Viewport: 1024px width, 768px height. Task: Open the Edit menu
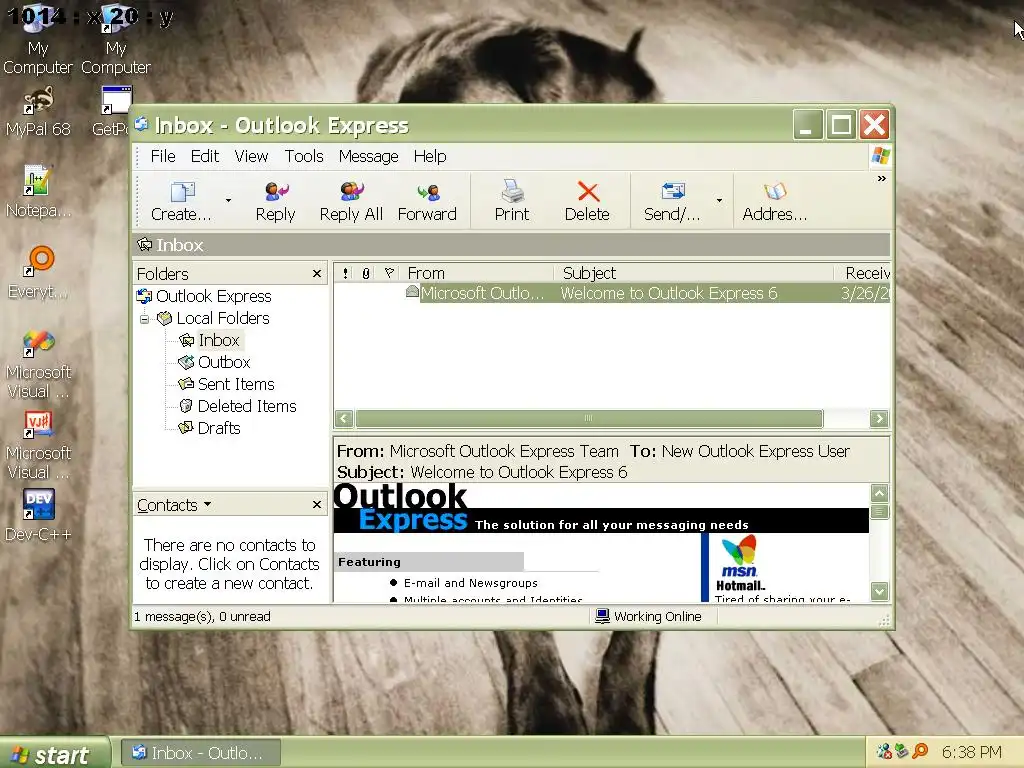204,156
